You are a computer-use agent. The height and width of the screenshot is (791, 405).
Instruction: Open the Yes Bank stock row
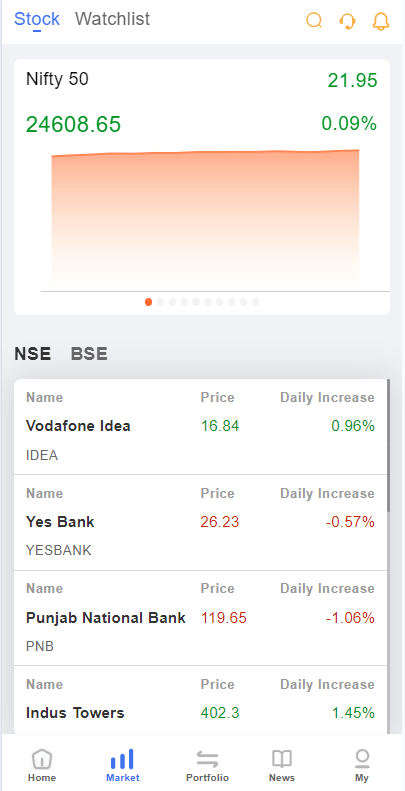click(x=201, y=523)
